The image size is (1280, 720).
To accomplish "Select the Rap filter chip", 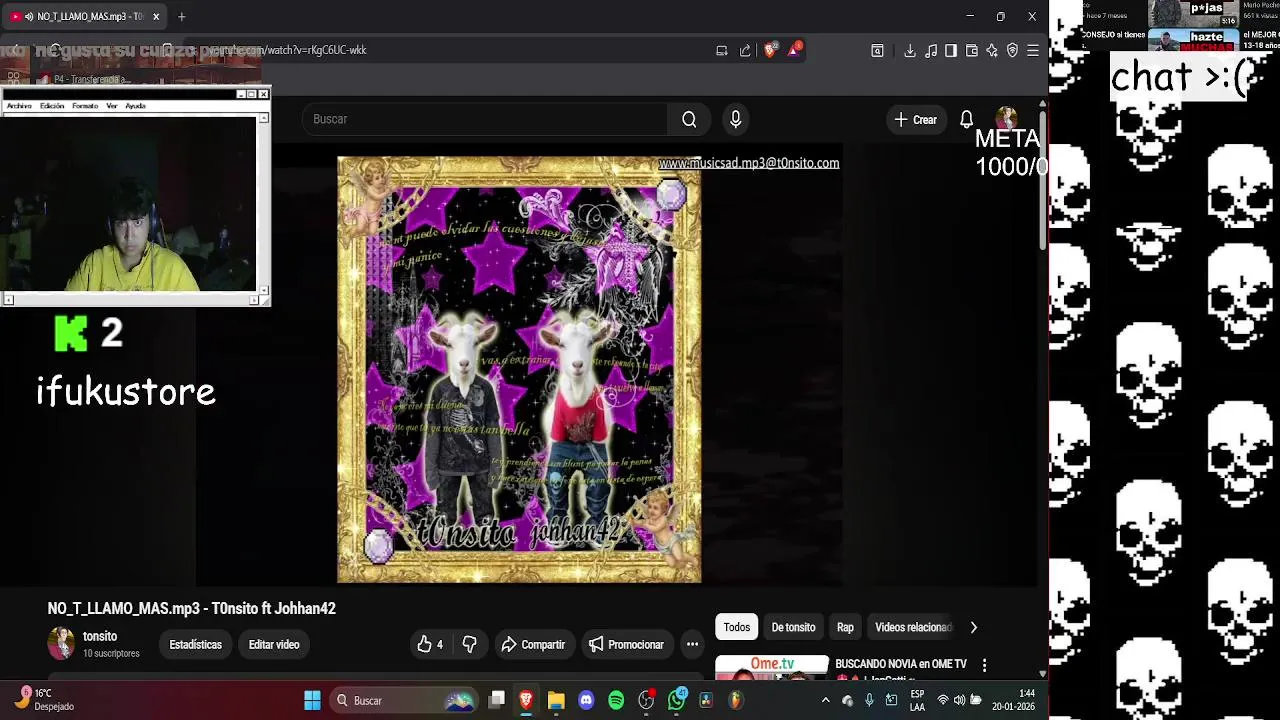I will [x=845, y=627].
